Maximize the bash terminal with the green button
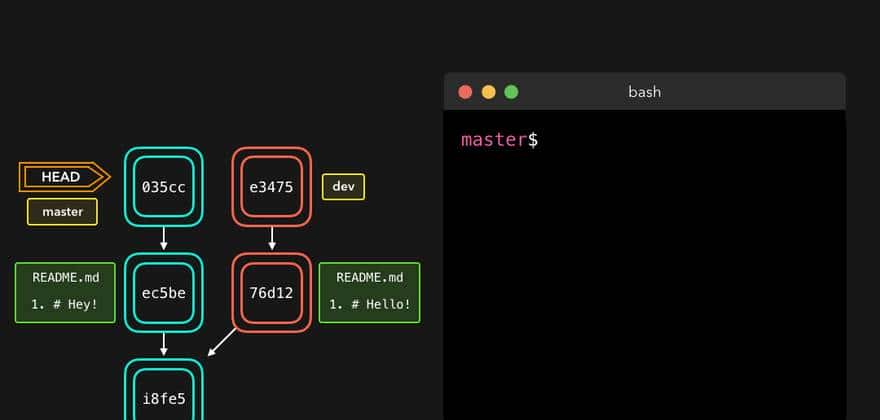Viewport: 880px width, 420px height. 511,92
